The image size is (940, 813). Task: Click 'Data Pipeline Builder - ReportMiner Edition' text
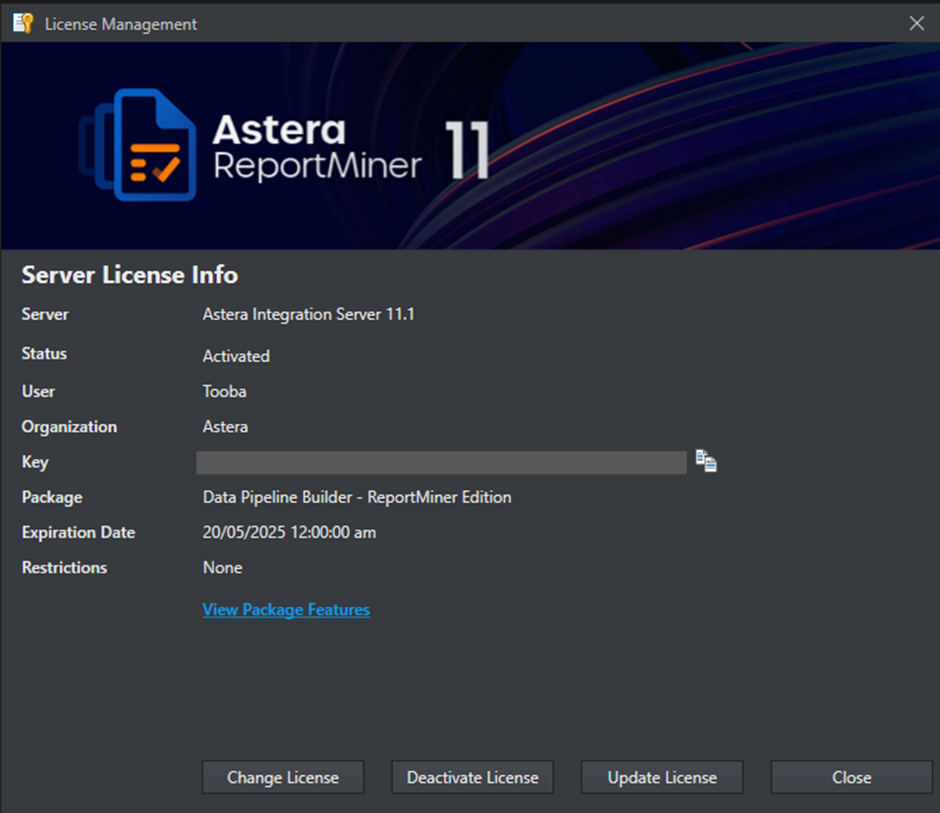(x=357, y=498)
